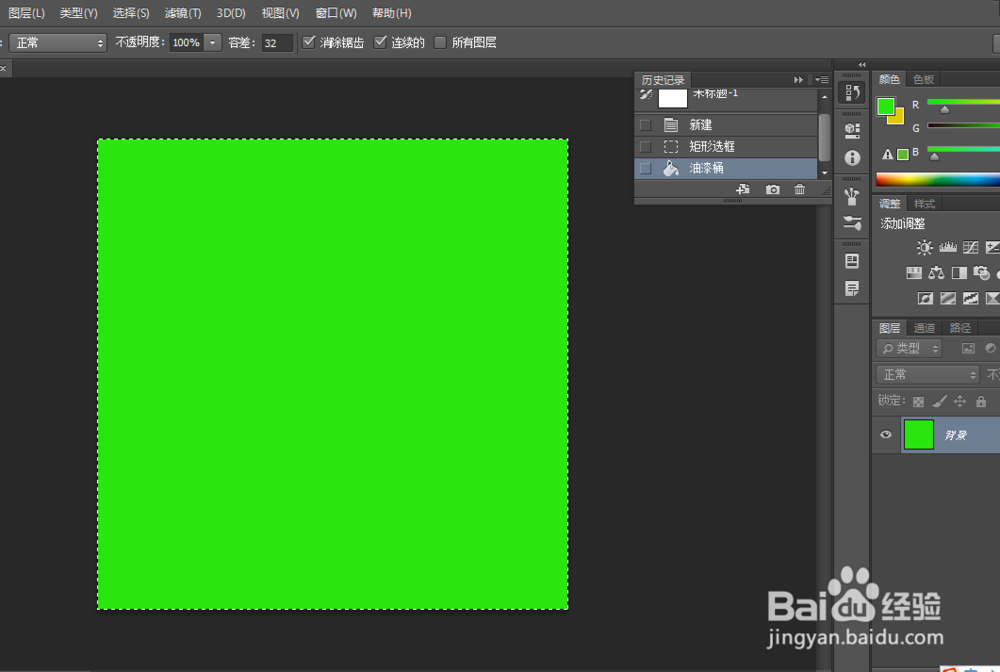
Task: Hide the 背景 layer eye icon
Action: 886,435
